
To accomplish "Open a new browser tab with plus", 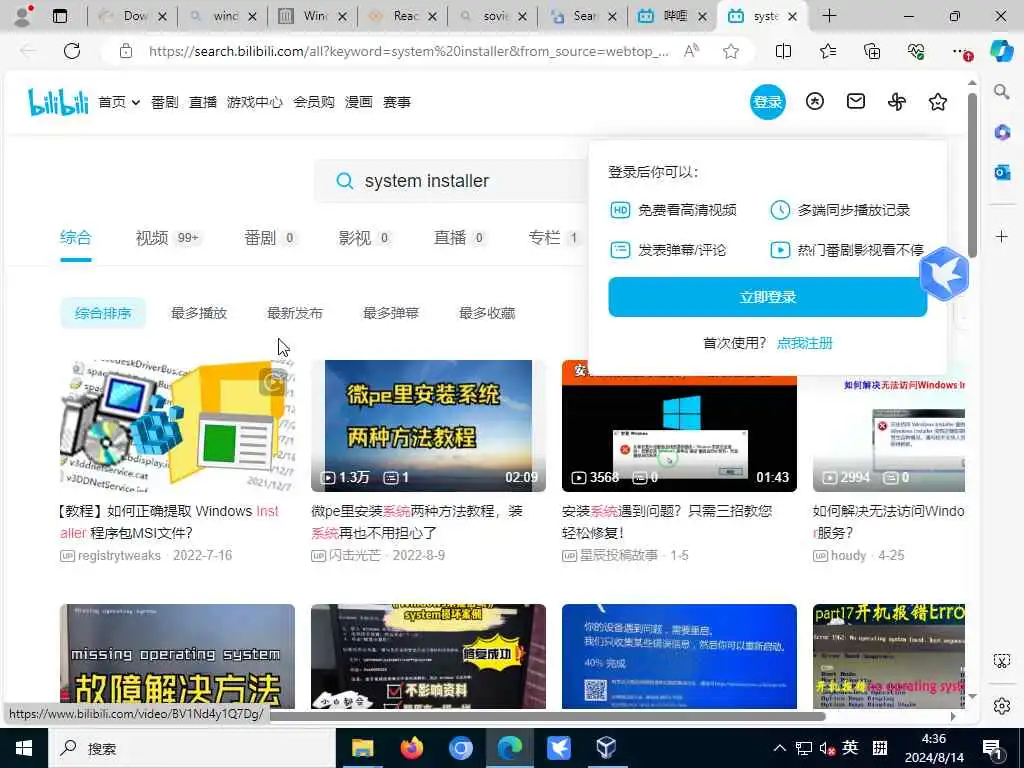I will pyautogui.click(x=829, y=16).
